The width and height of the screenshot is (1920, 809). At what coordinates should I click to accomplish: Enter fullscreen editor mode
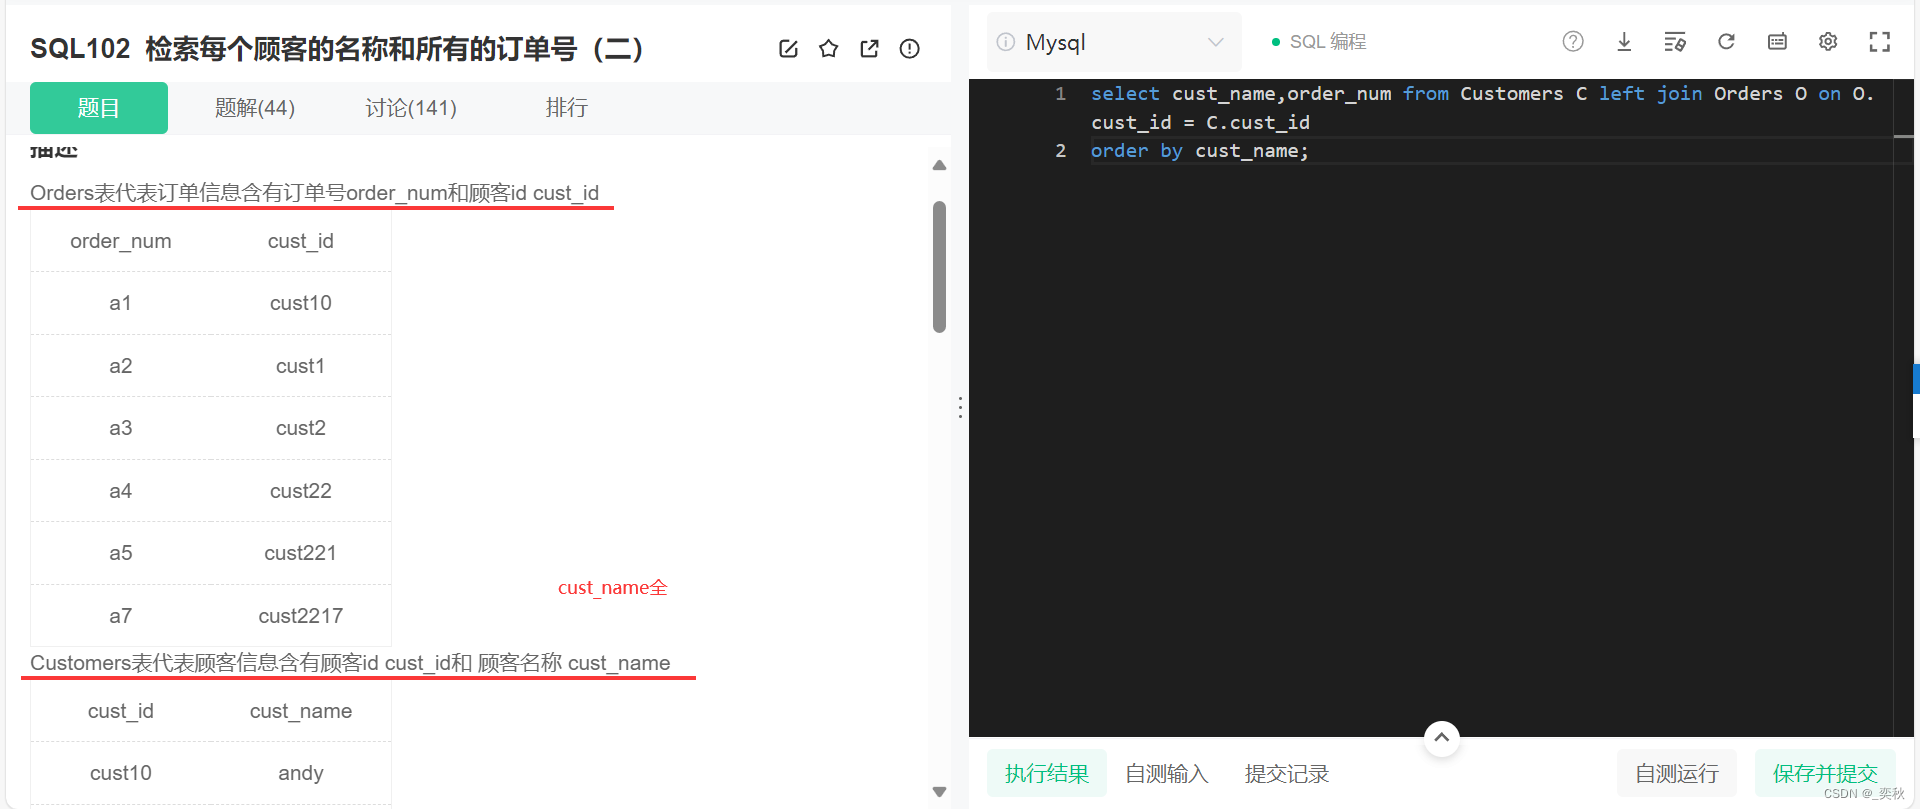point(1880,41)
